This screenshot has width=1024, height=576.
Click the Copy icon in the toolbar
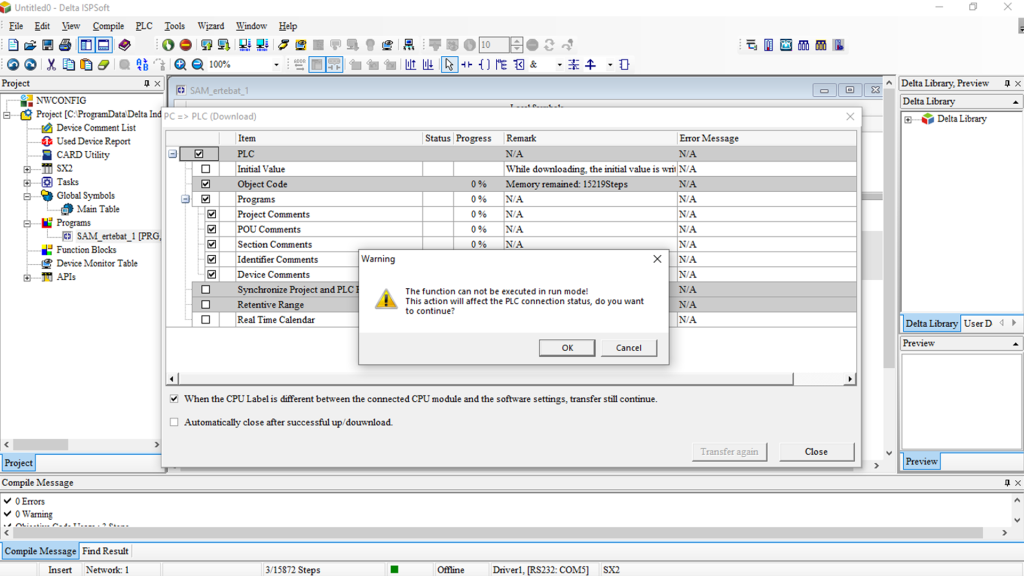[x=69, y=65]
